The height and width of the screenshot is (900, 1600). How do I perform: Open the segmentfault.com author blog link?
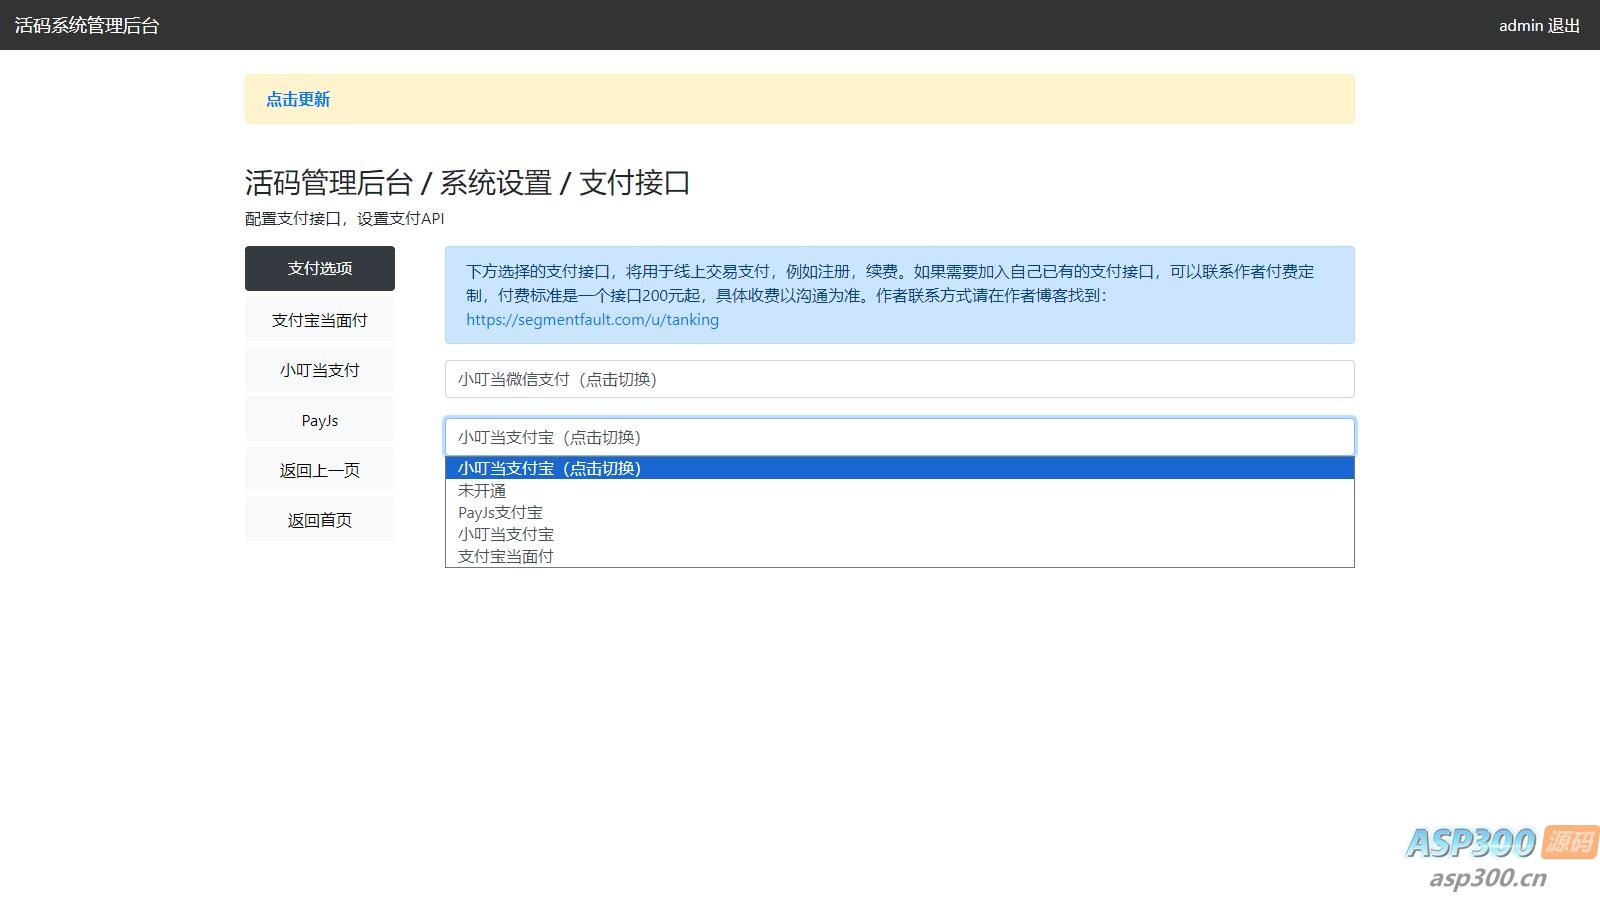[592, 320]
